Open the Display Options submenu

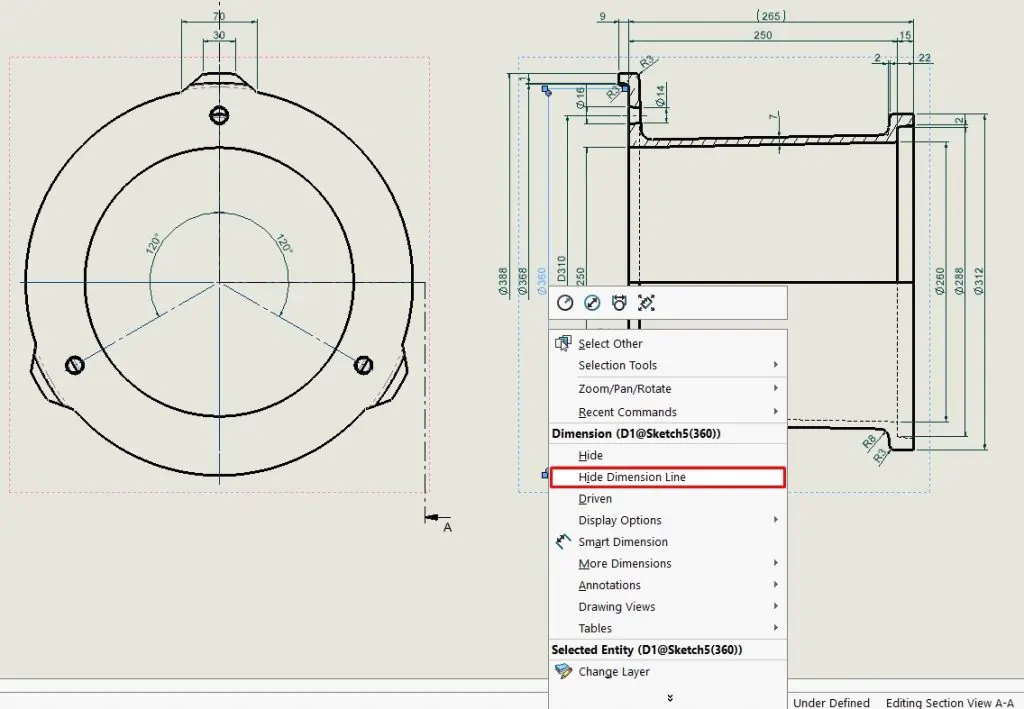(x=668, y=520)
